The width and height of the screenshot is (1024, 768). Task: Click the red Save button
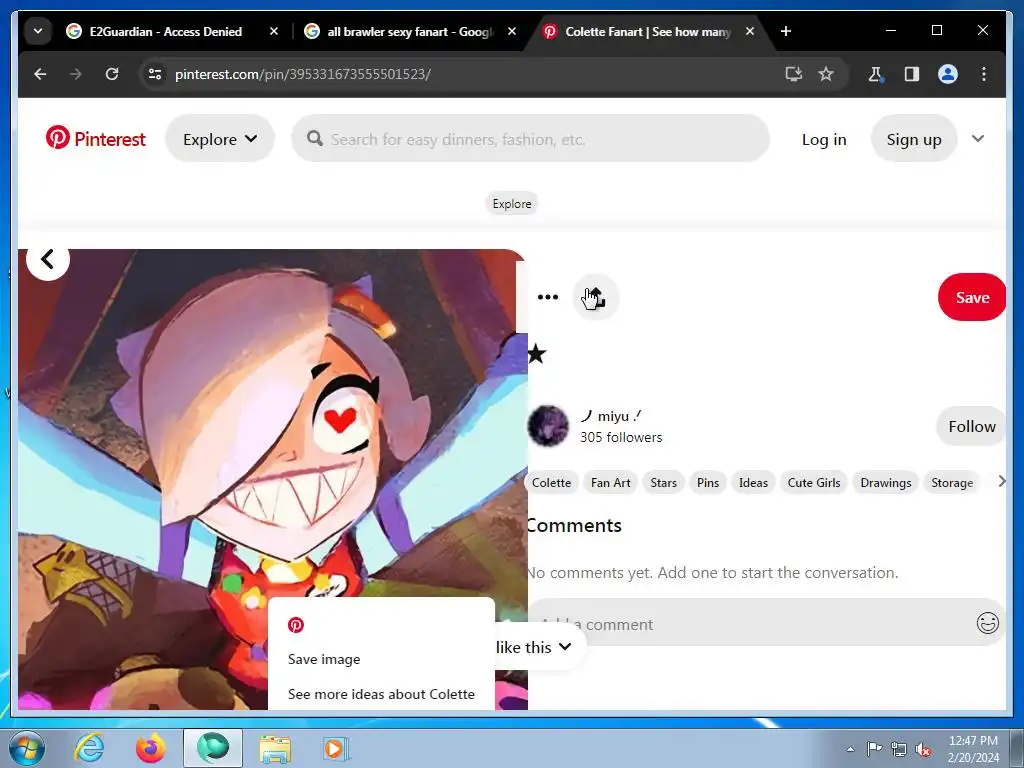972,297
